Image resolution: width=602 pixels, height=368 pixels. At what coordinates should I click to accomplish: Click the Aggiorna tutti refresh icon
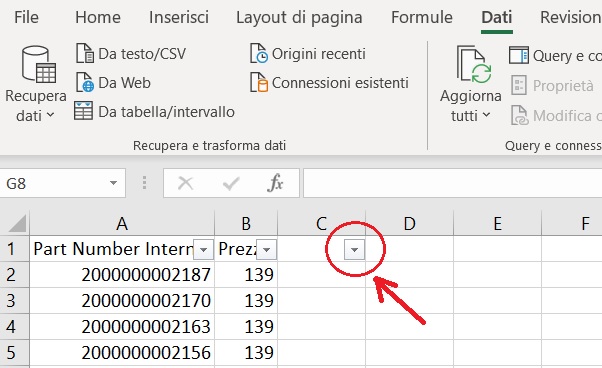471,64
